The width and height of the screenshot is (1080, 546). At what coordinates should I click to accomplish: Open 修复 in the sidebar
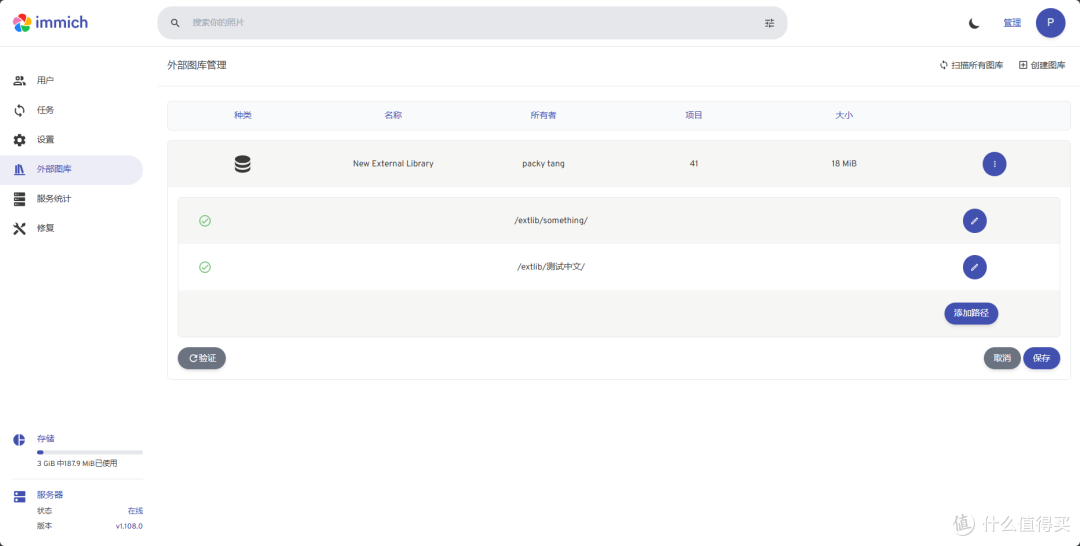point(45,228)
